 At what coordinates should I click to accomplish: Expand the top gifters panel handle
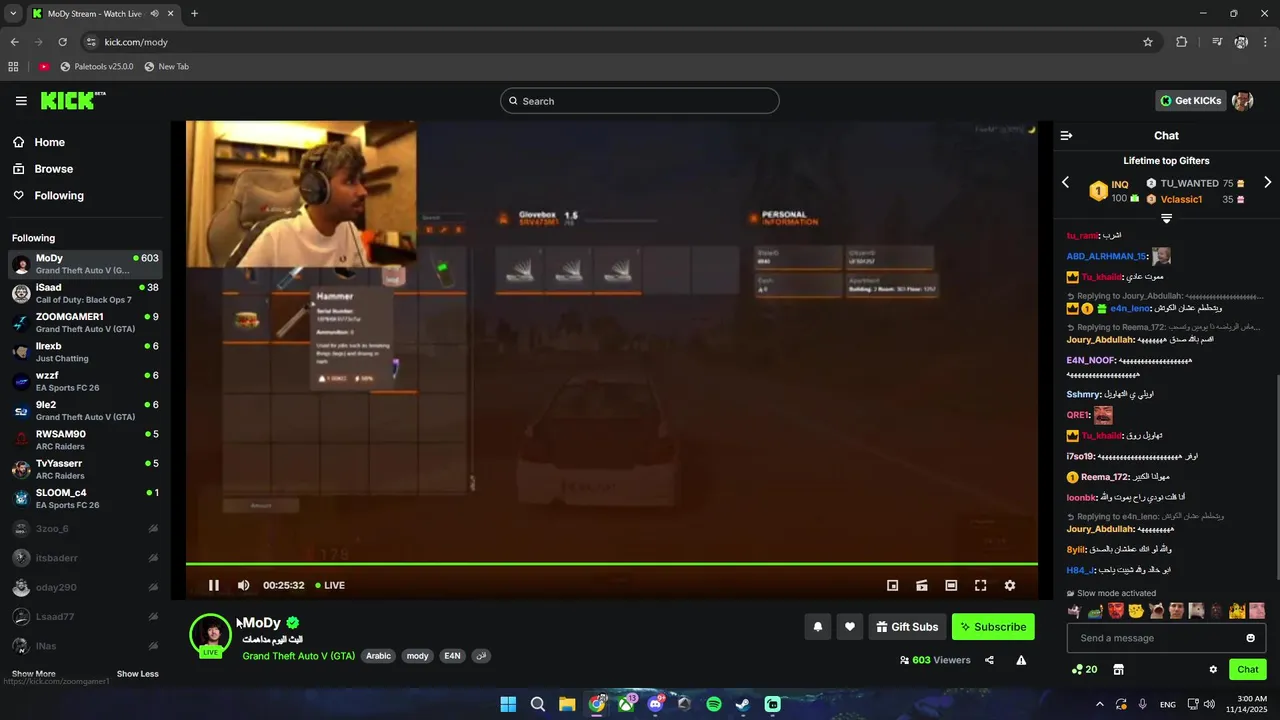pyautogui.click(x=1166, y=218)
